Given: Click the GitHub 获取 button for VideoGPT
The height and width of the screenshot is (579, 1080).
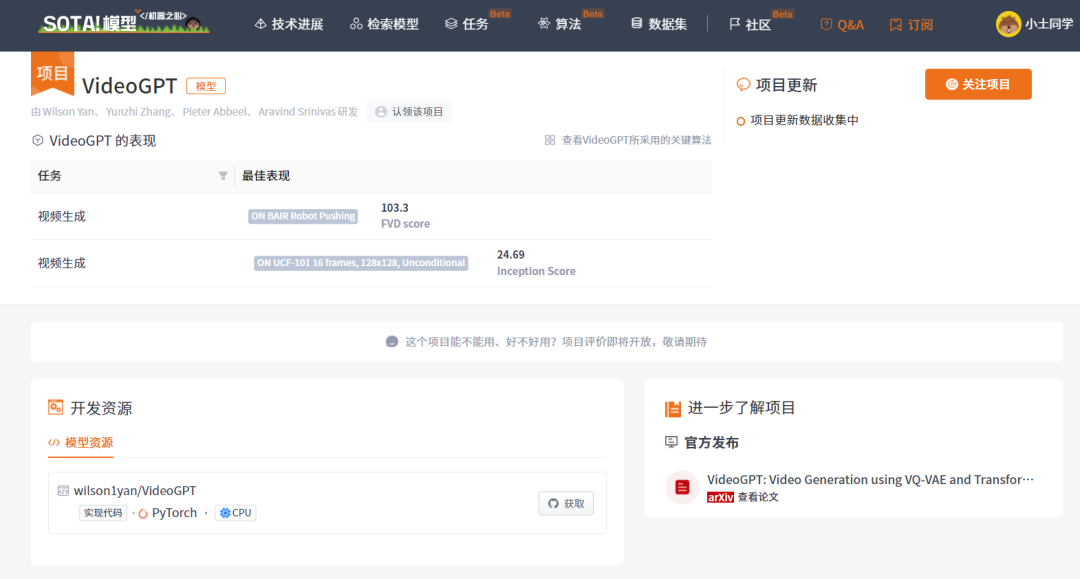Looking at the screenshot, I should coord(565,503).
